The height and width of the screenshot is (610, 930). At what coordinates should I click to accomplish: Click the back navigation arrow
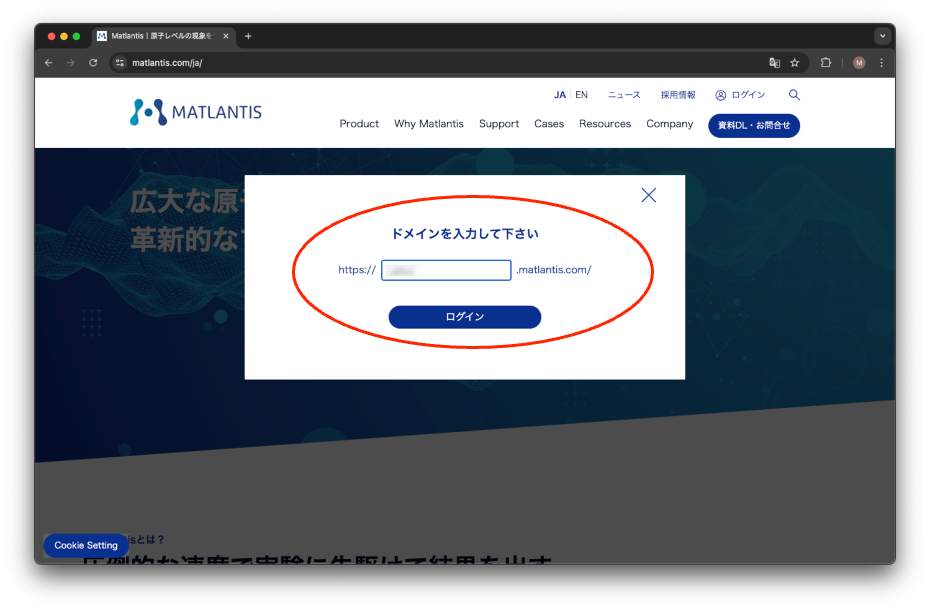[x=49, y=62]
